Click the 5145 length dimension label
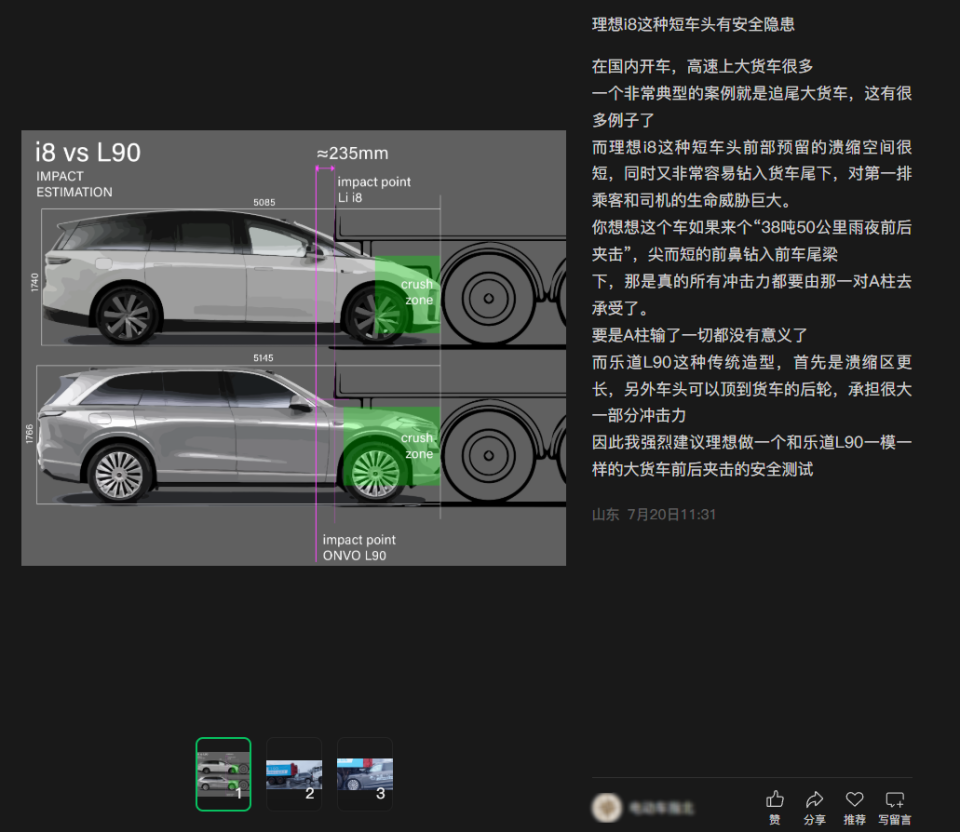This screenshot has height=832, width=960. [x=263, y=358]
